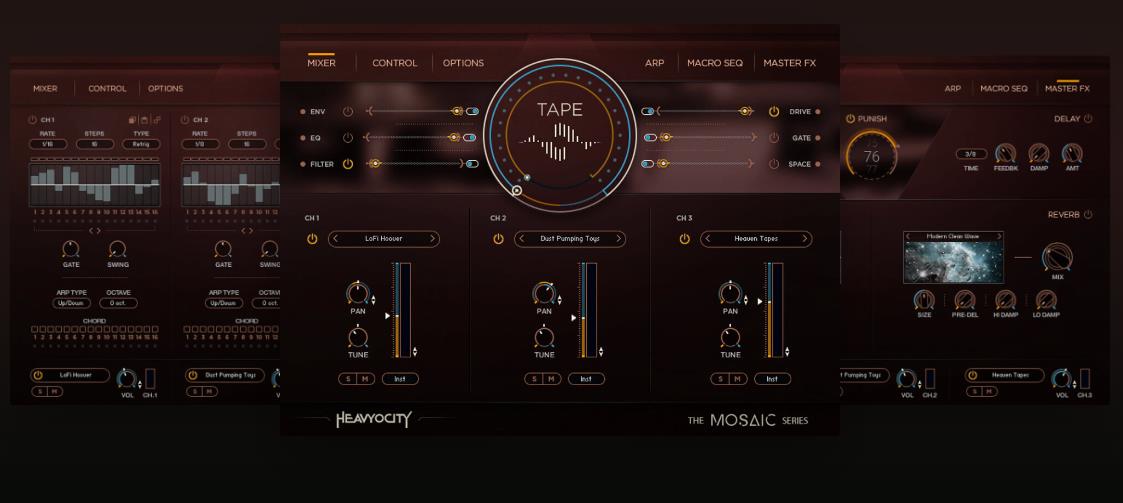
Task: Flip the ENV macro assign switch
Action: point(473,112)
